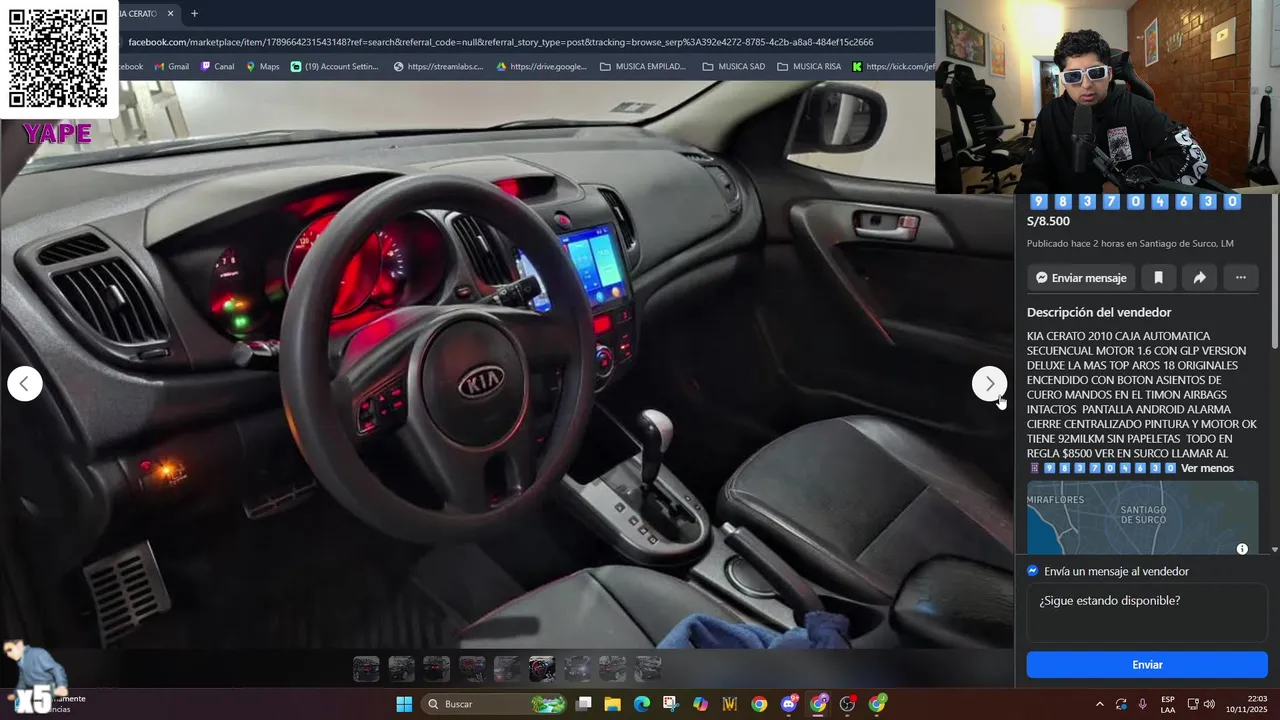The image size is (1280, 720).
Task: Open OBS Studio from the taskbar
Action: tap(848, 704)
